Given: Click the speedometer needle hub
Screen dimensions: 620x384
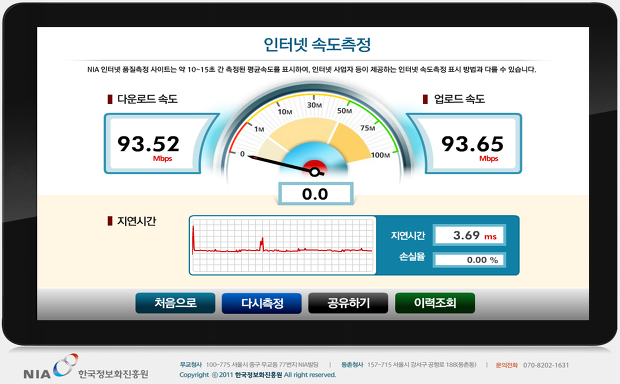Looking at the screenshot, I should [315, 172].
